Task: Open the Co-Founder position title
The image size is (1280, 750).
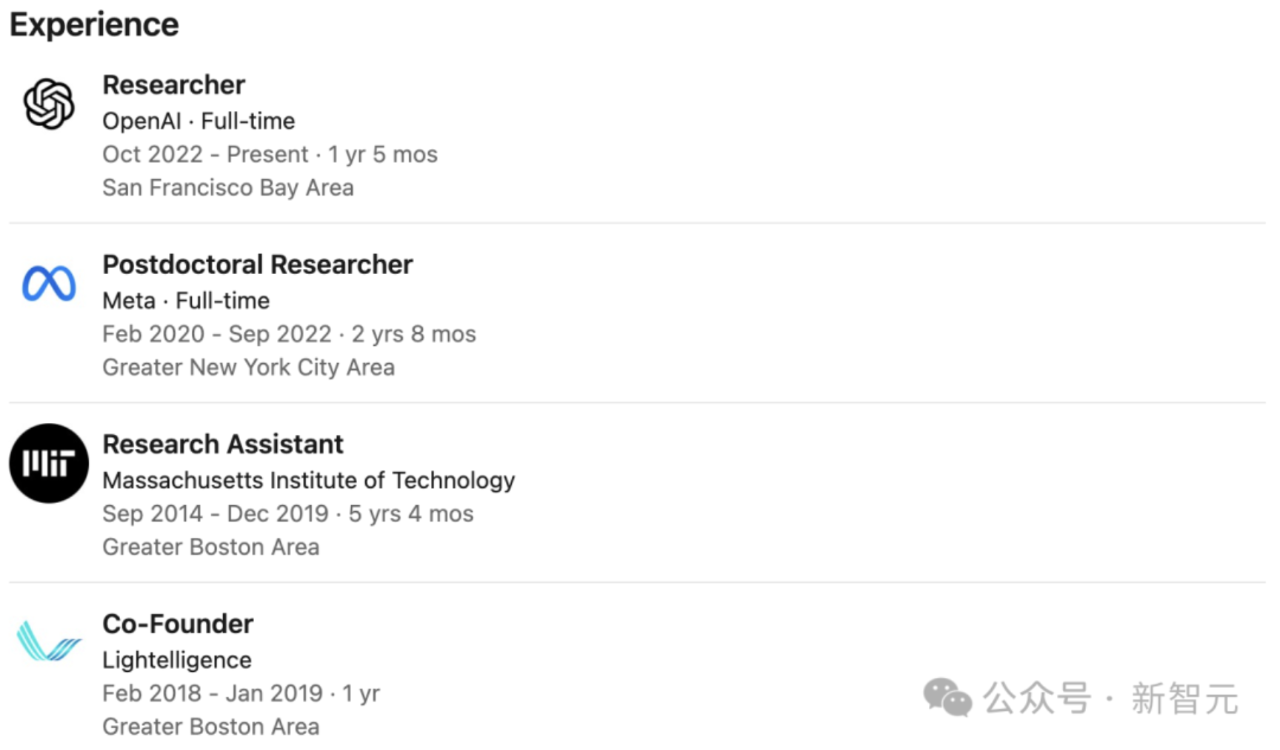Action: [178, 624]
